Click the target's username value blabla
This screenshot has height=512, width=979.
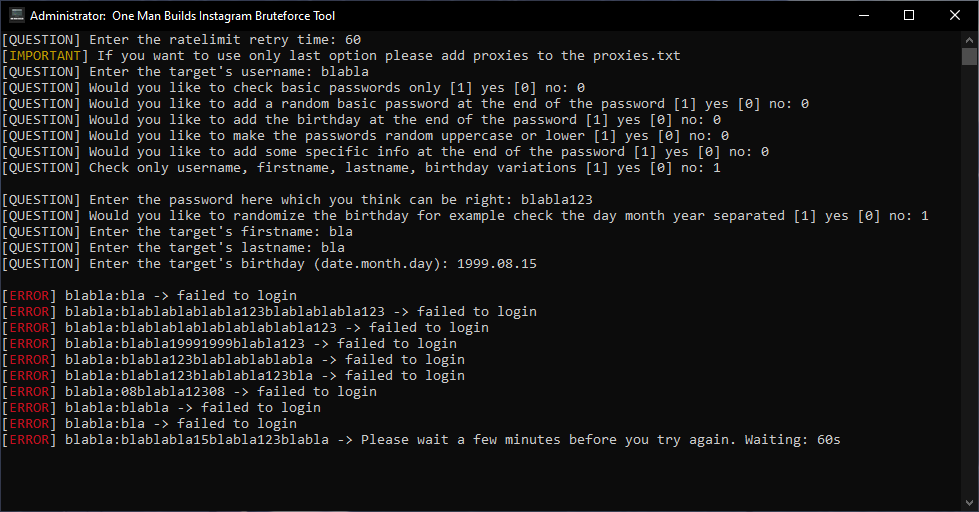point(345,72)
